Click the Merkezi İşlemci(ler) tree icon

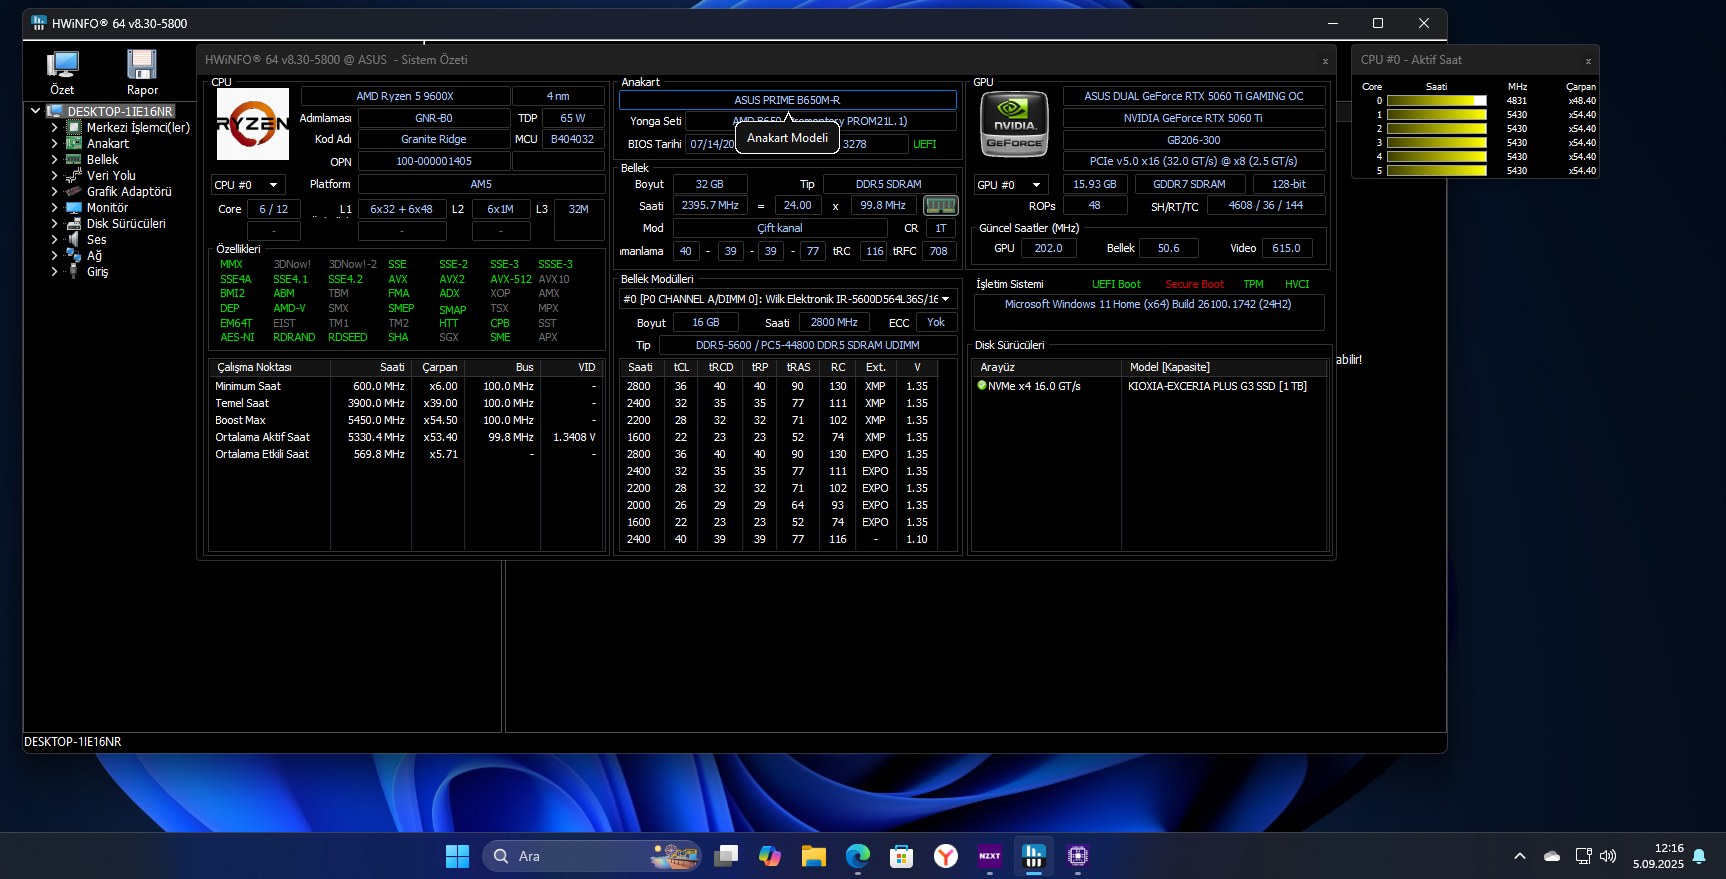(74, 128)
